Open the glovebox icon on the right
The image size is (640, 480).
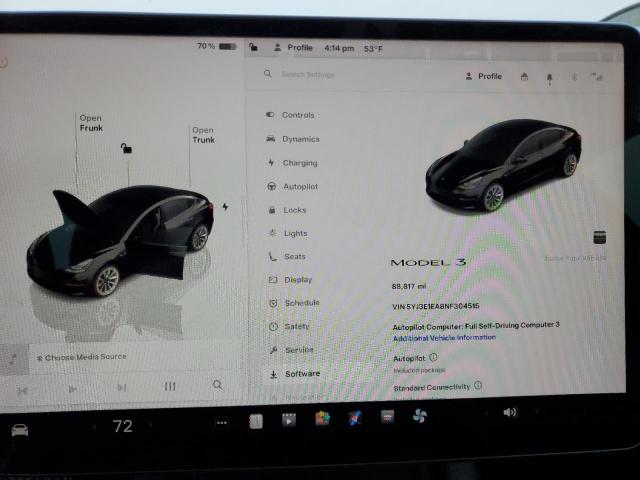click(599, 237)
